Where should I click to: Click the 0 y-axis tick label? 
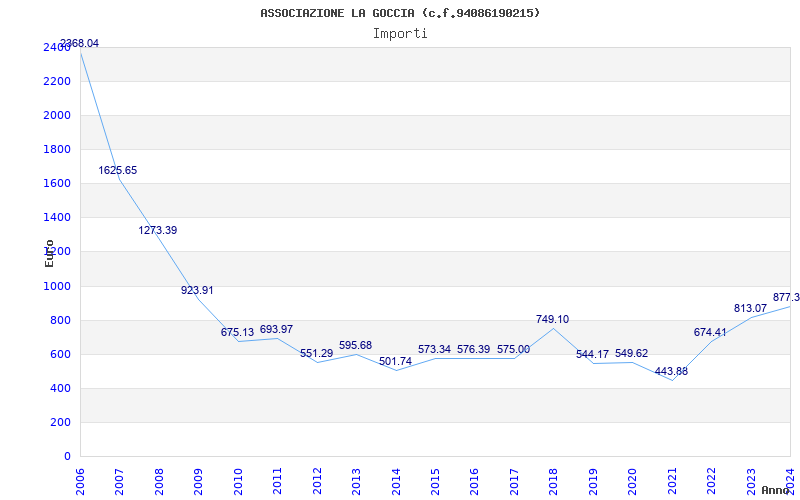pos(67,456)
